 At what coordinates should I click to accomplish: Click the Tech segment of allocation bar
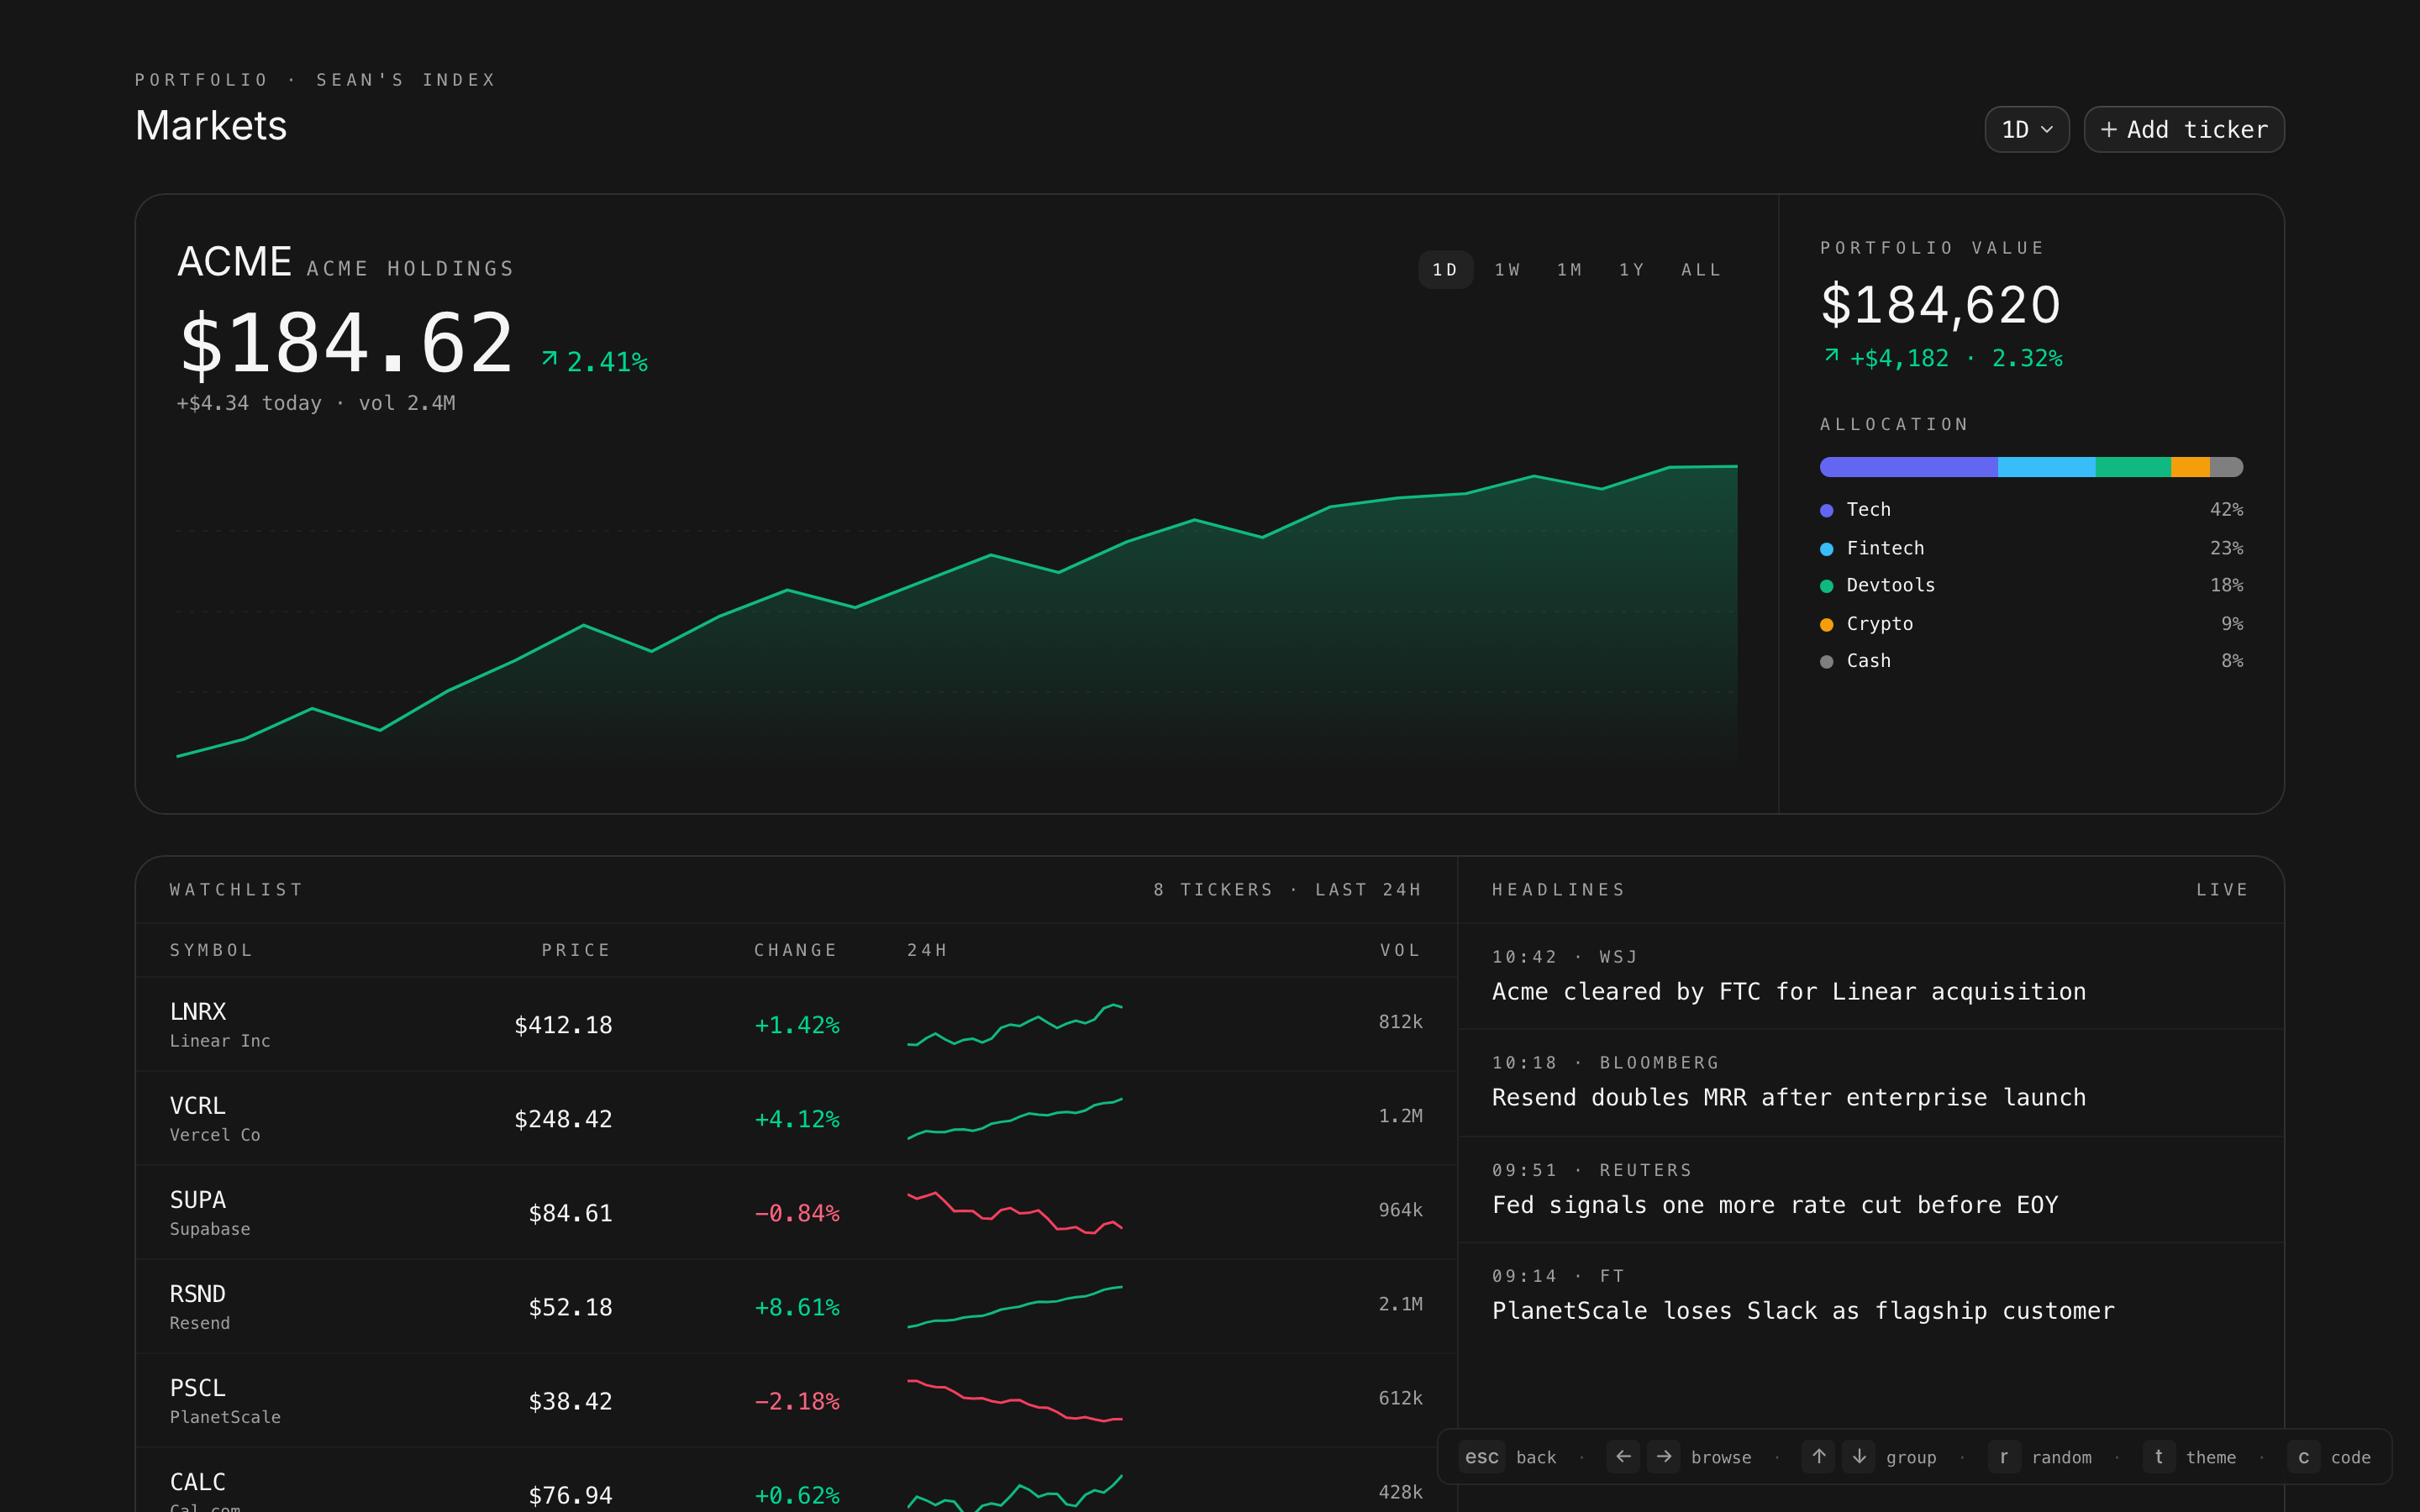click(1908, 467)
